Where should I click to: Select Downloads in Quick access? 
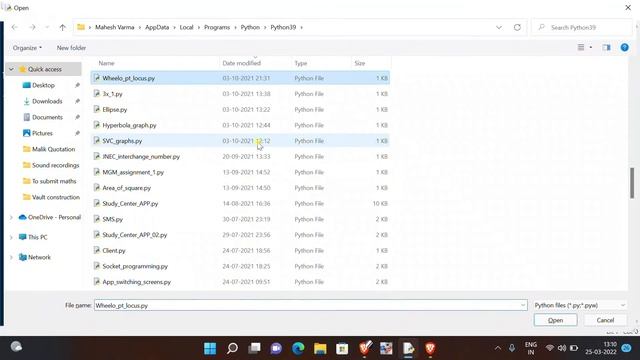(47, 101)
